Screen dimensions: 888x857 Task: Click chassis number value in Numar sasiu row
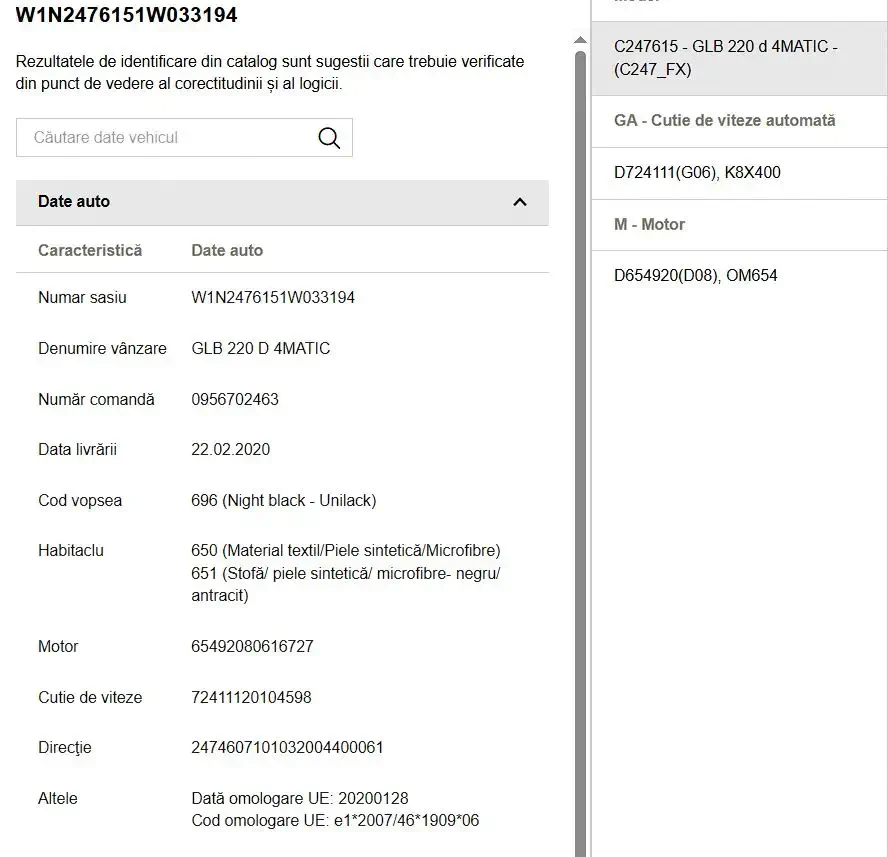point(273,297)
